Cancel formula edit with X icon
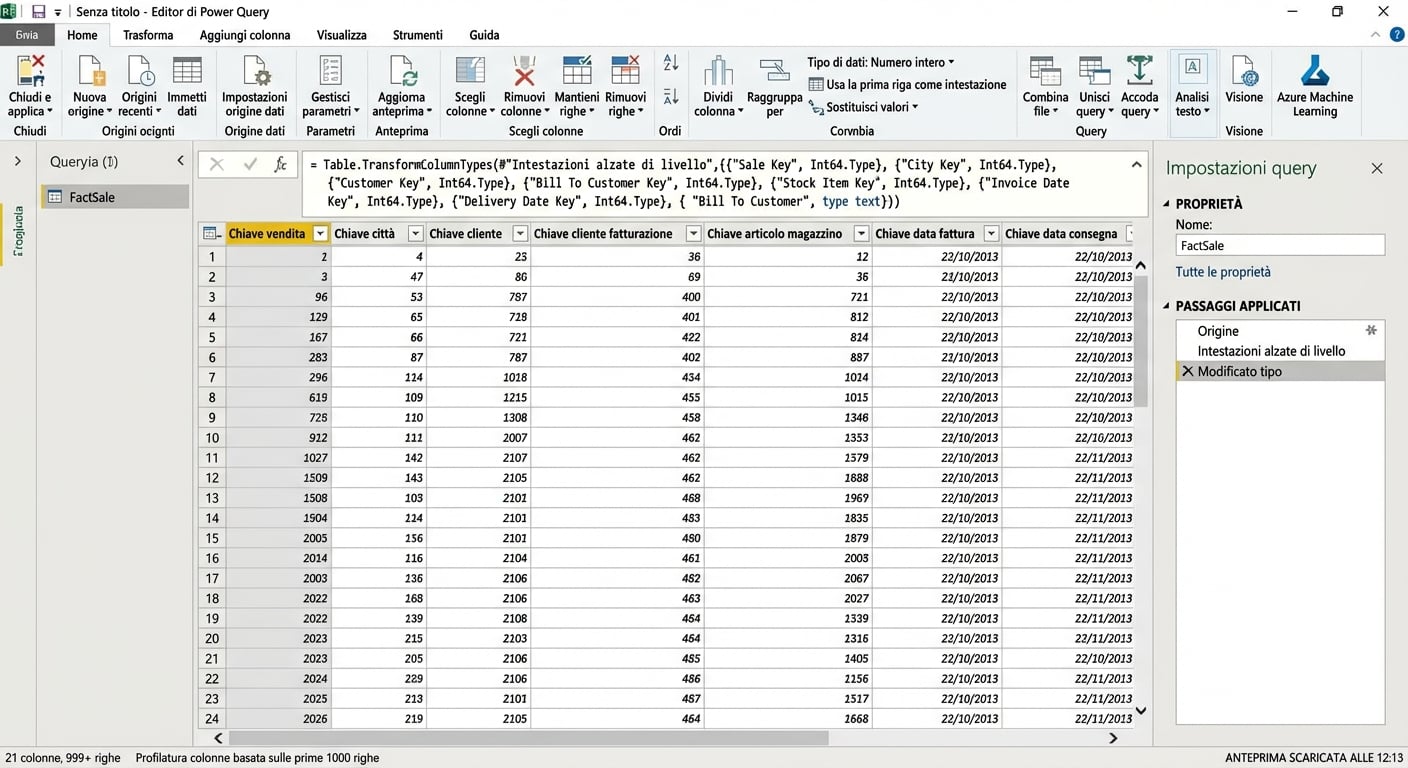The image size is (1408, 768). click(217, 165)
